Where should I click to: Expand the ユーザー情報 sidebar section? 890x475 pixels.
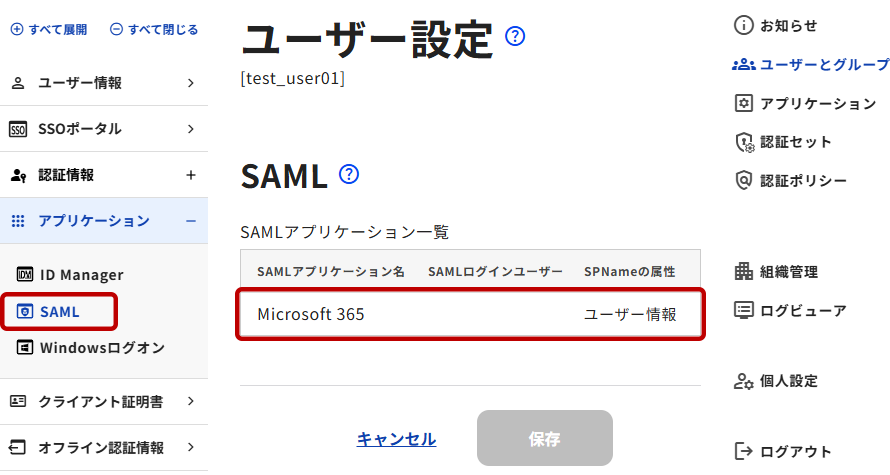click(191, 83)
